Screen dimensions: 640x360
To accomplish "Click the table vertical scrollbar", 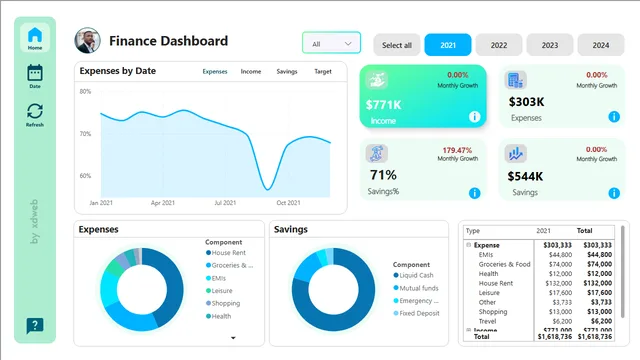I will point(622,271).
